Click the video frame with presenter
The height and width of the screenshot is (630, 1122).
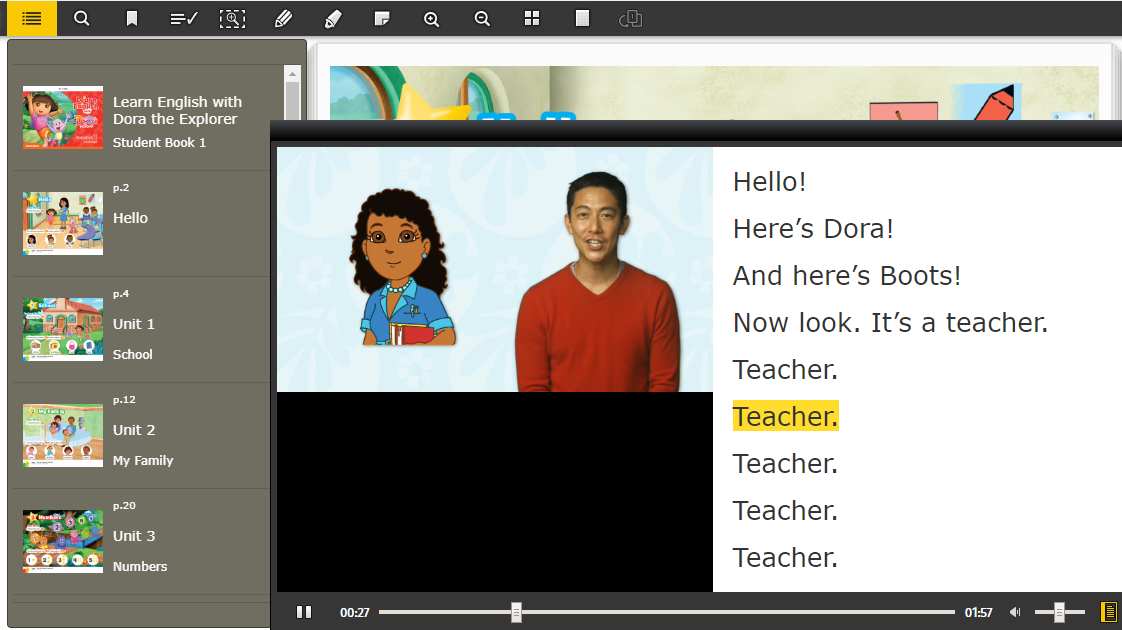(x=494, y=269)
